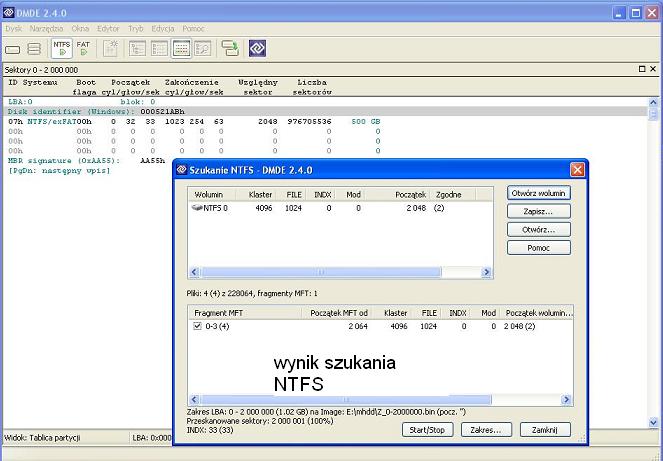Image resolution: width=663 pixels, height=461 pixels.
Task: Open the directory tree view icon
Action: (x=137, y=49)
